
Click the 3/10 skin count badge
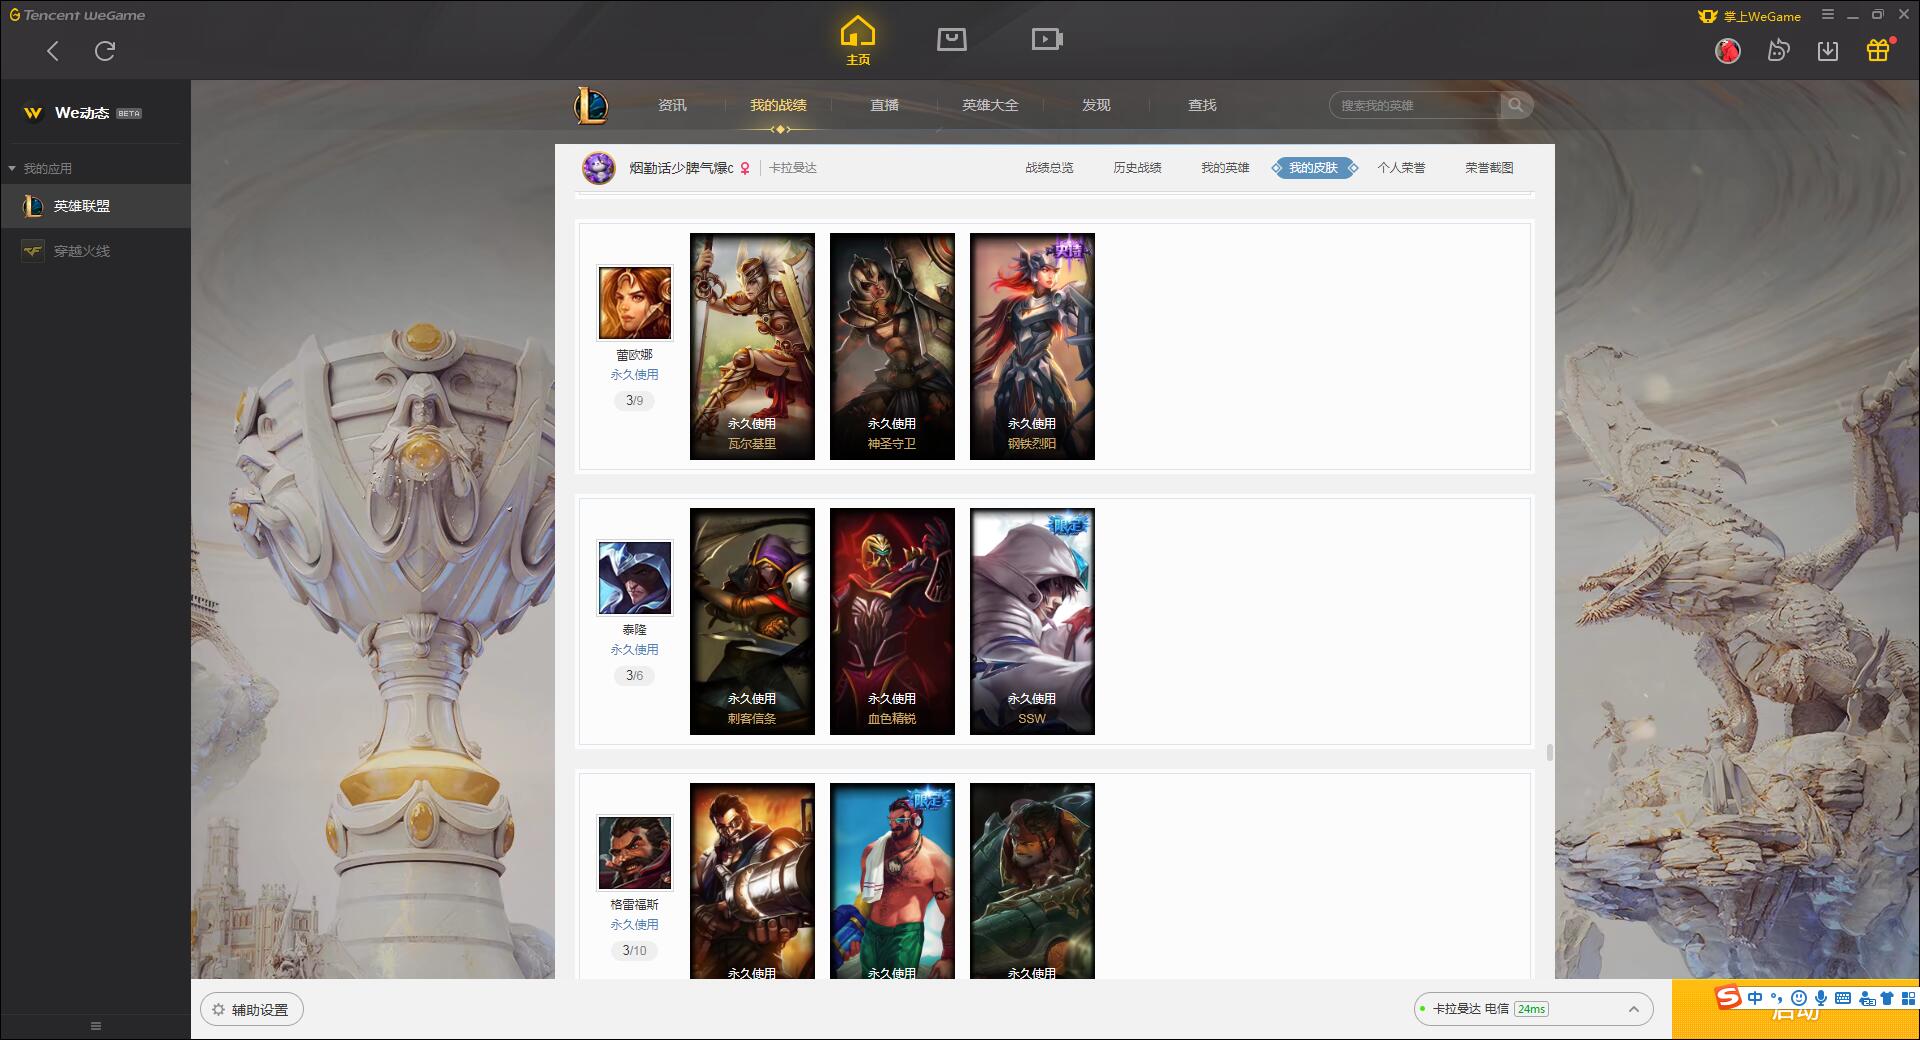click(x=635, y=951)
